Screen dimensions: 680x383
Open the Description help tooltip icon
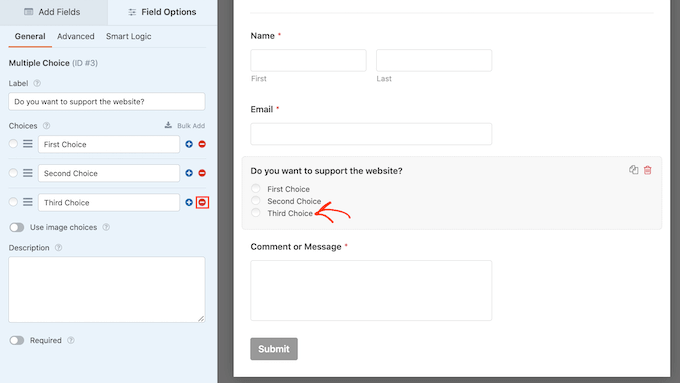tap(59, 248)
